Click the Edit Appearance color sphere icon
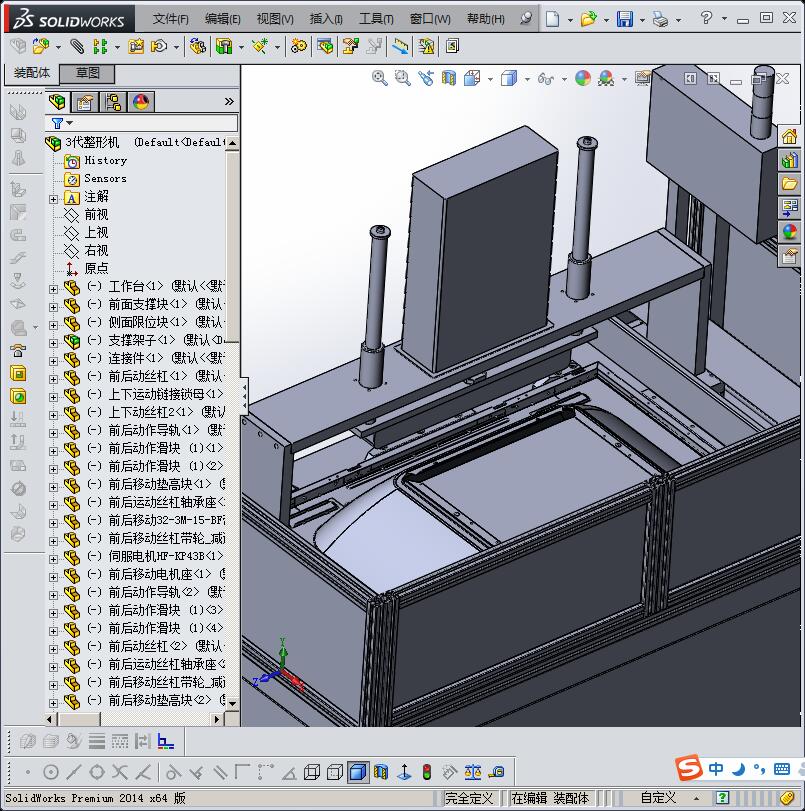Viewport: 805px width, 811px height. 582,78
